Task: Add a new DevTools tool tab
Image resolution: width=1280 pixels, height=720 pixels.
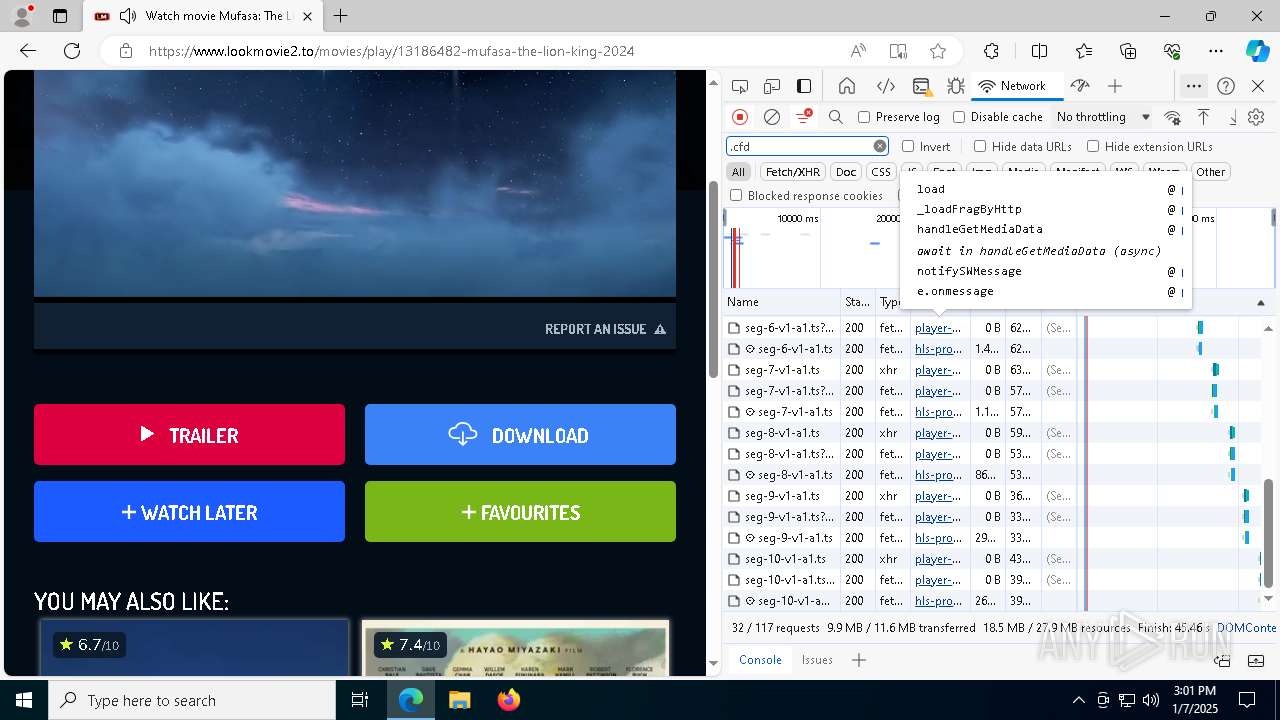Action: (x=1115, y=86)
